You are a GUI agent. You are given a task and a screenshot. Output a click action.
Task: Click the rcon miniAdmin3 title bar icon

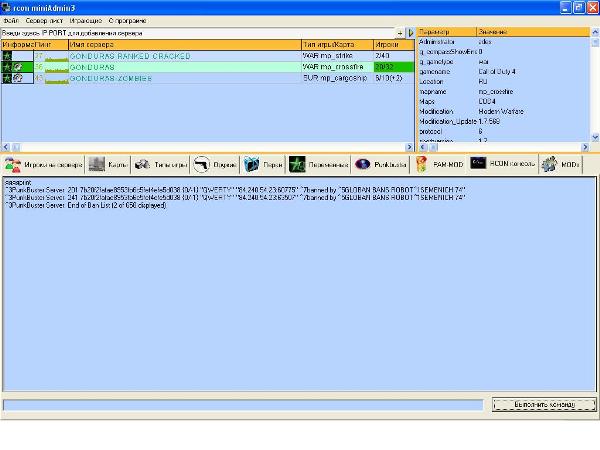[x=6, y=7]
